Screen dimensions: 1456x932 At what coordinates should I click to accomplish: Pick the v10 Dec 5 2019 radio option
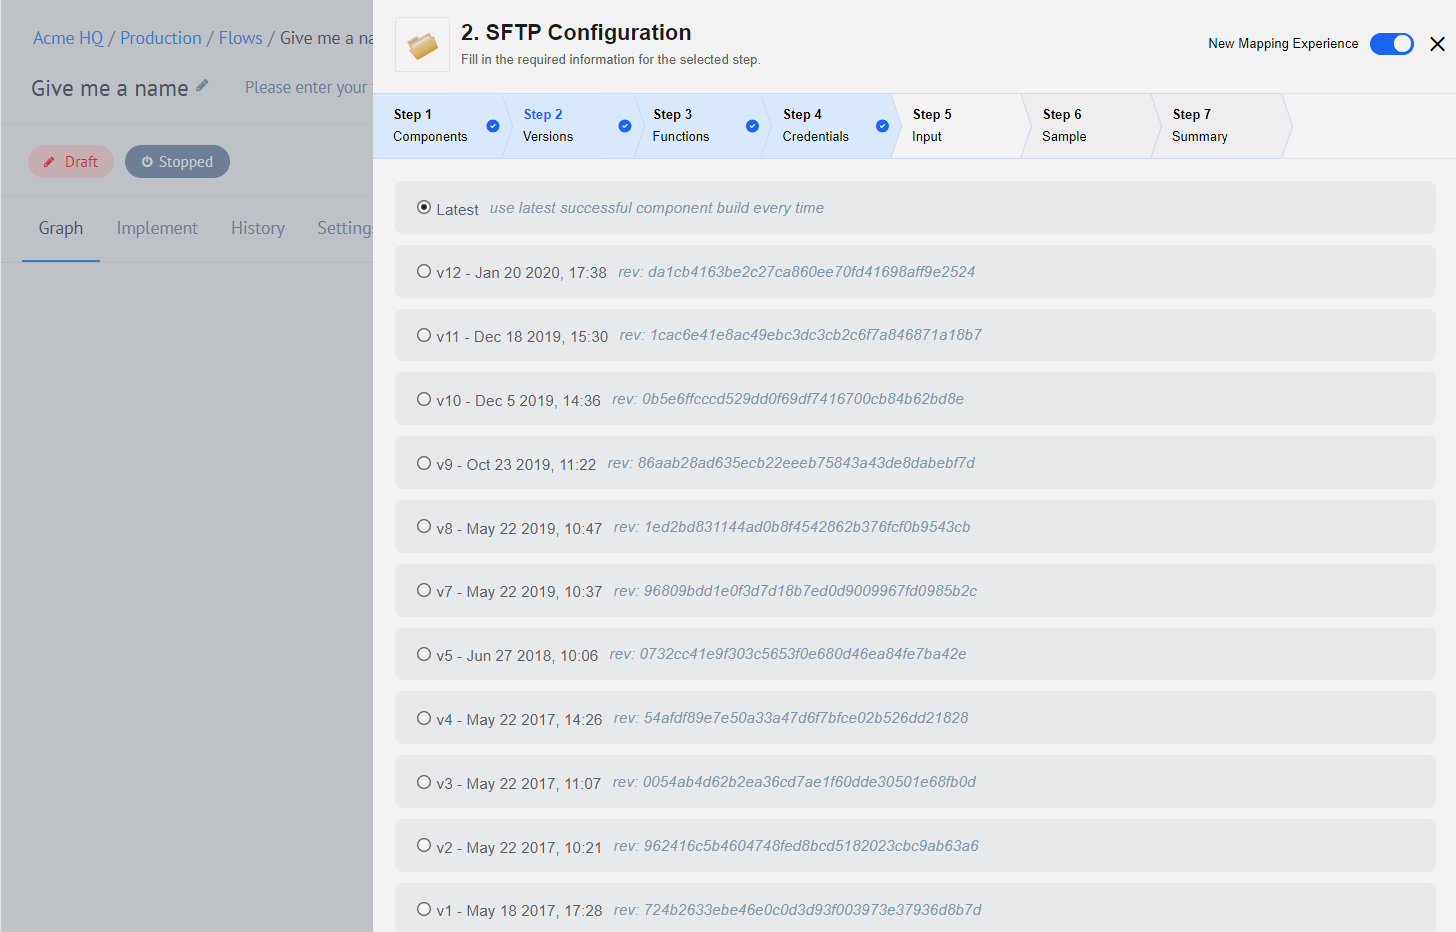(424, 399)
